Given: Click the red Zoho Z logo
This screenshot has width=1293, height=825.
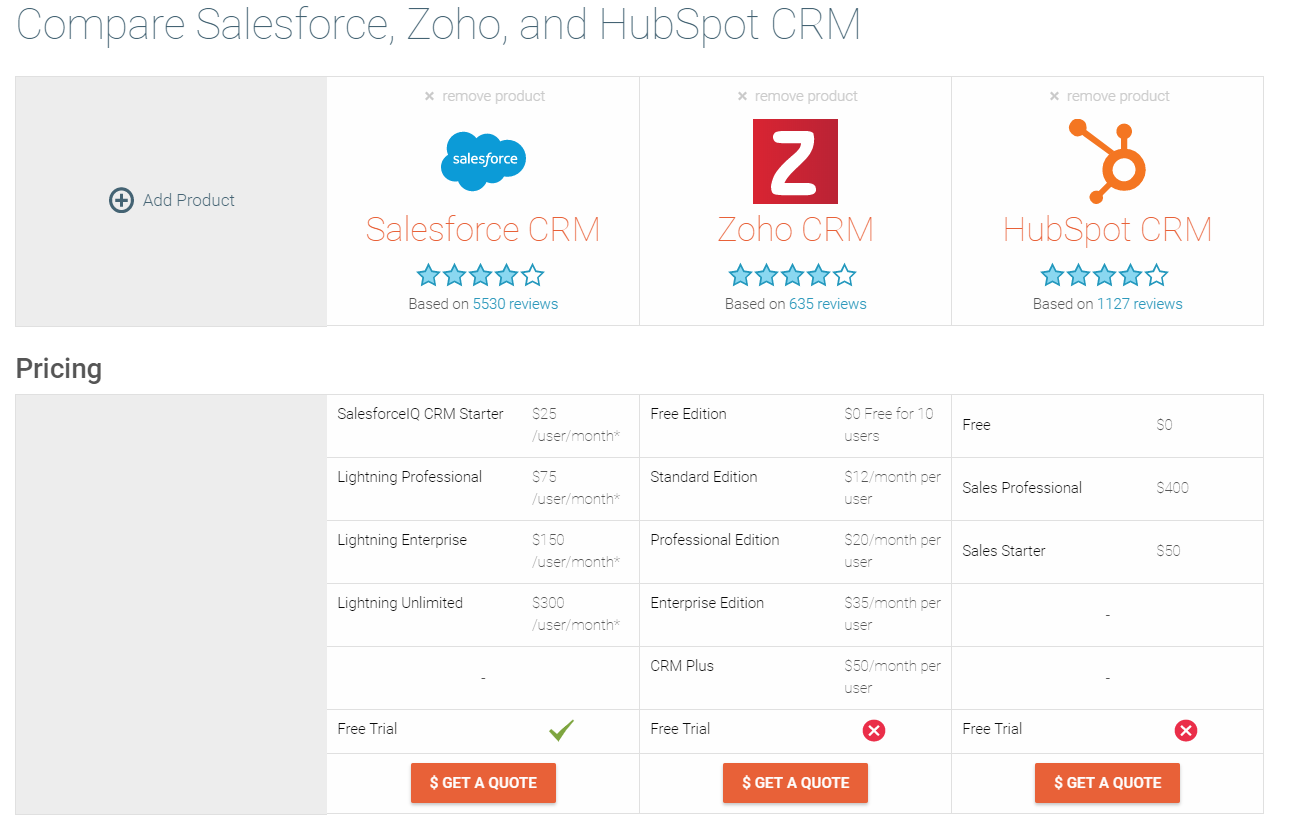Looking at the screenshot, I should [795, 161].
